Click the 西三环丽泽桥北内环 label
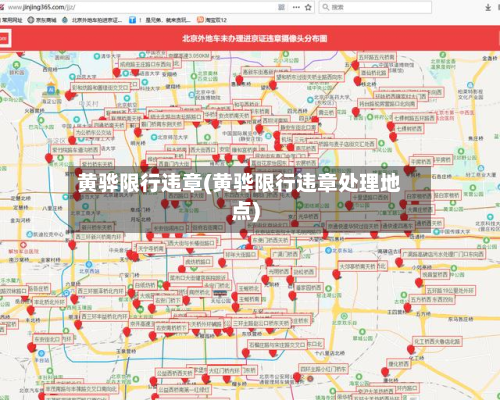 pyautogui.click(x=101, y=291)
